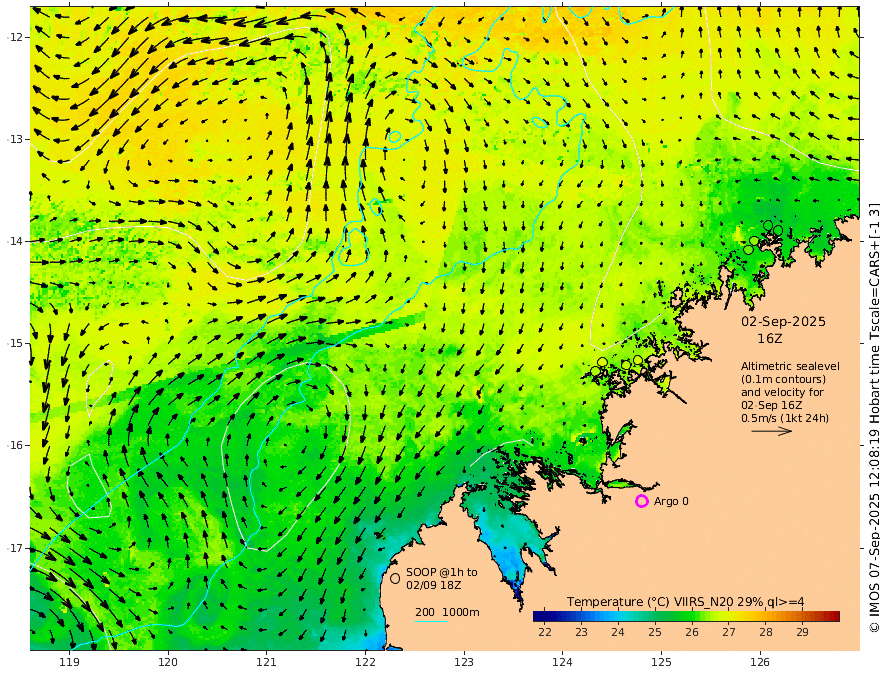Click longitude axis label 119
Screen dimensions: 880x680
[69, 662]
